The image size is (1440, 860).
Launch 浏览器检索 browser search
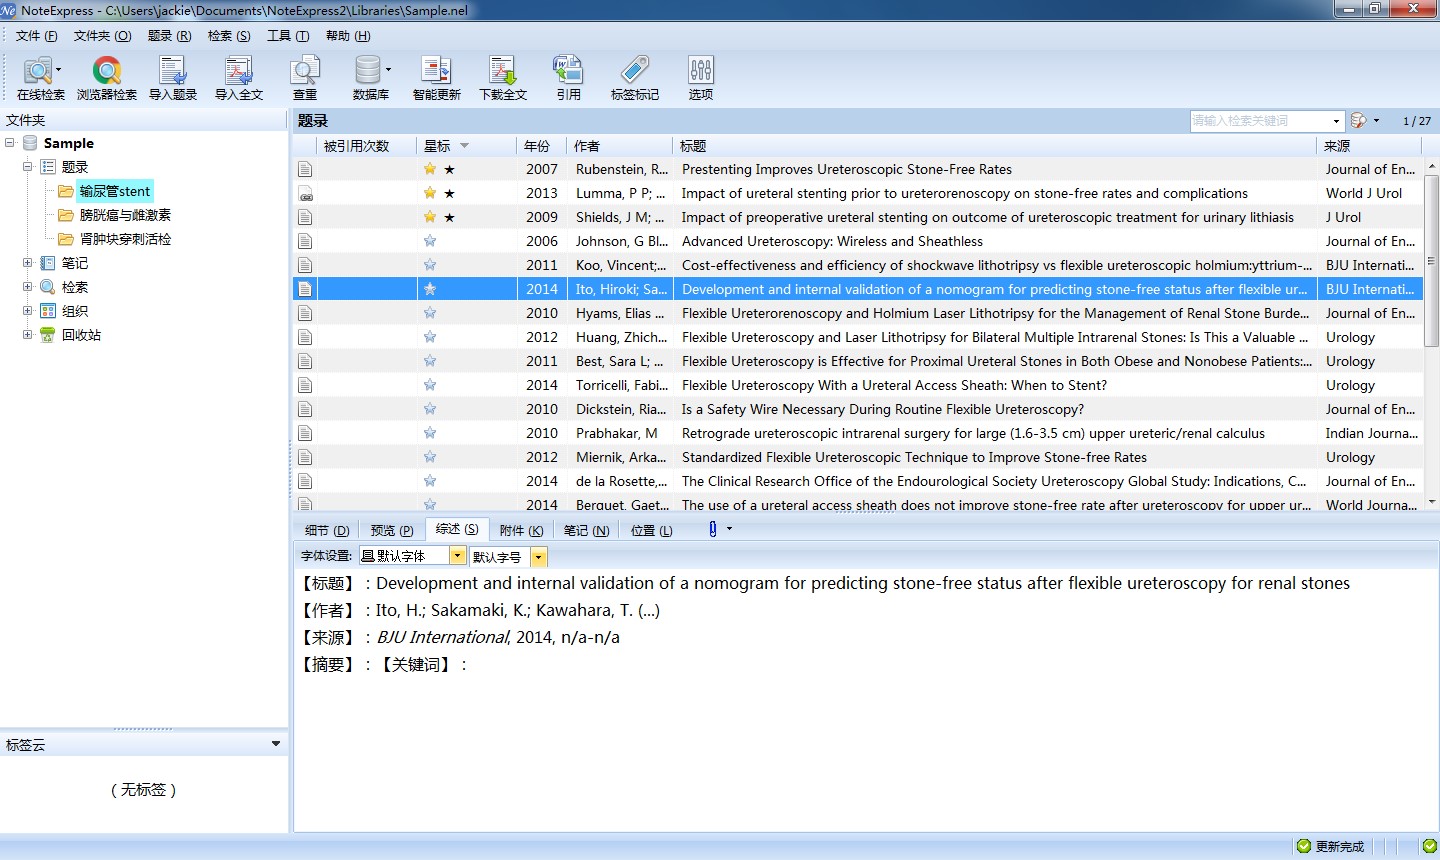click(107, 78)
